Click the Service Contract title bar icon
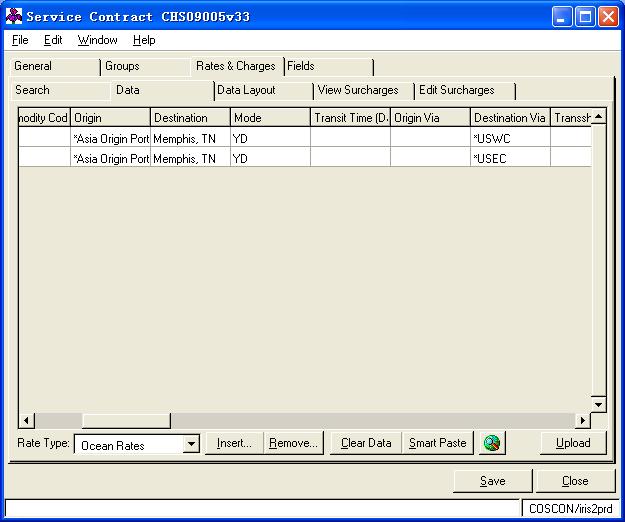The image size is (625, 522). click(14, 16)
